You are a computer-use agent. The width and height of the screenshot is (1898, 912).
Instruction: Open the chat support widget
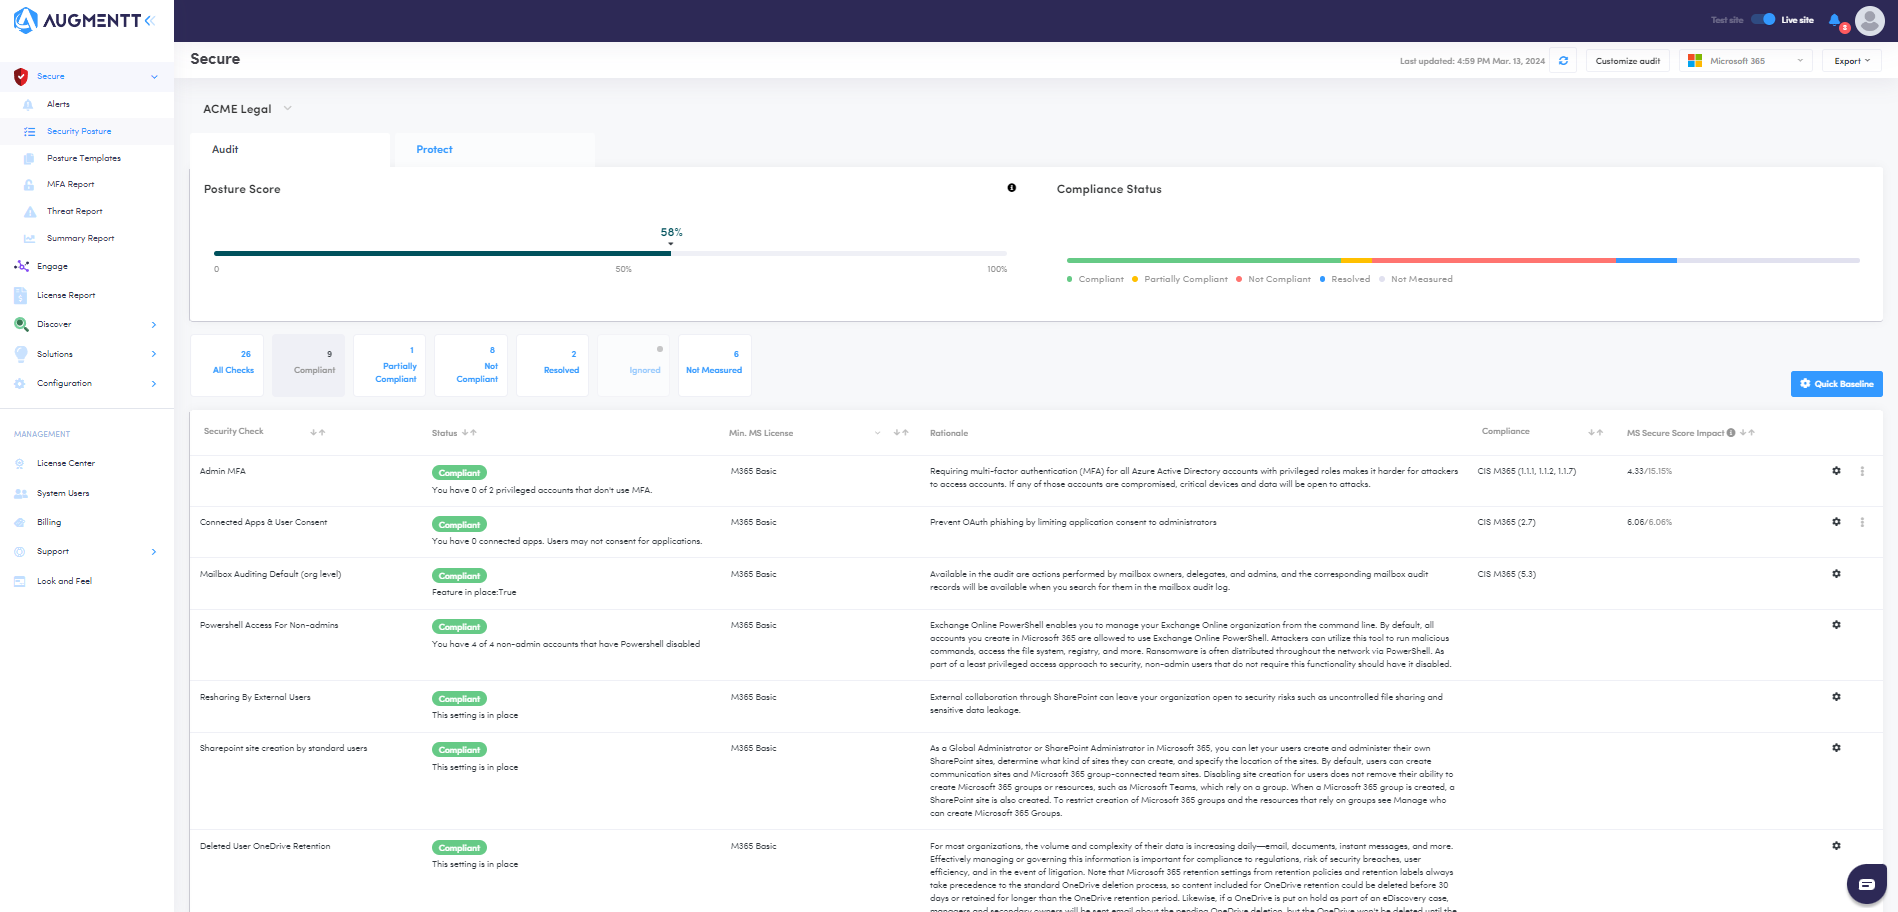[1866, 884]
